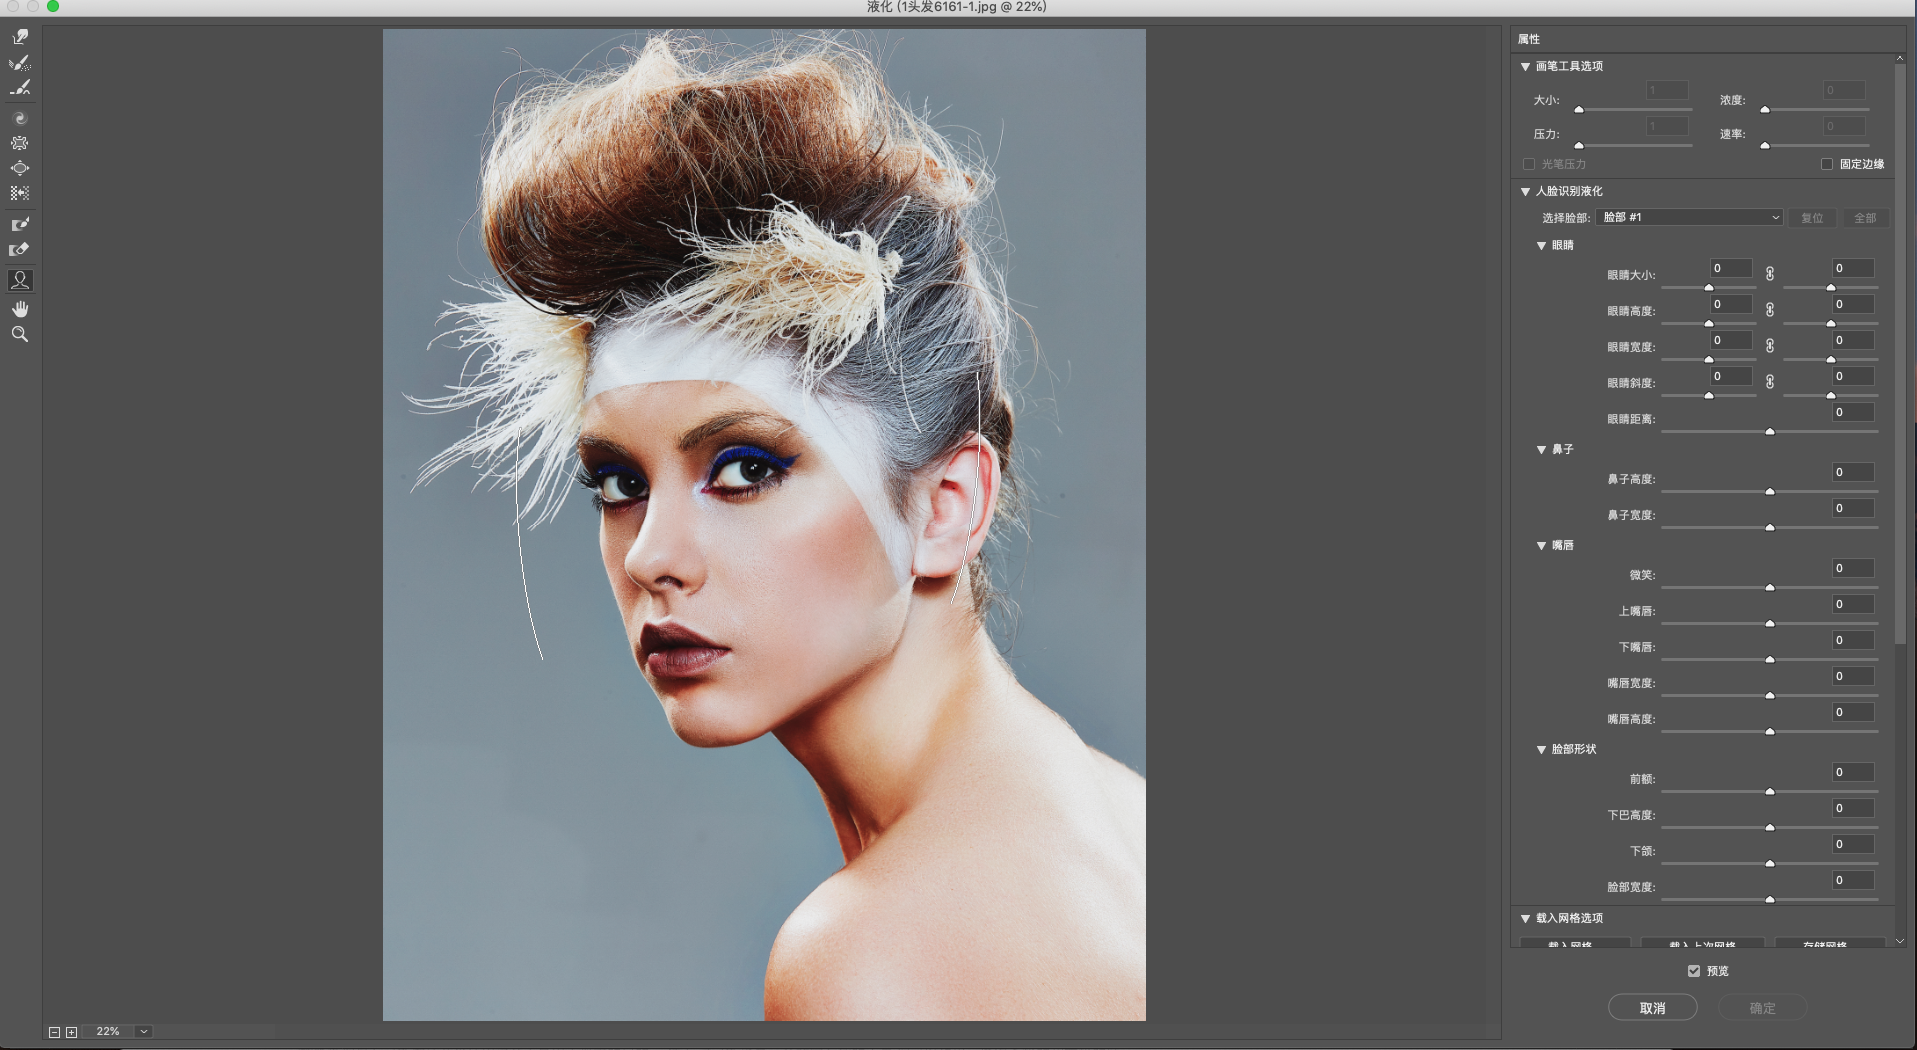Select the Twirl Clockwise tool
This screenshot has width=1917, height=1050.
pos(20,118)
